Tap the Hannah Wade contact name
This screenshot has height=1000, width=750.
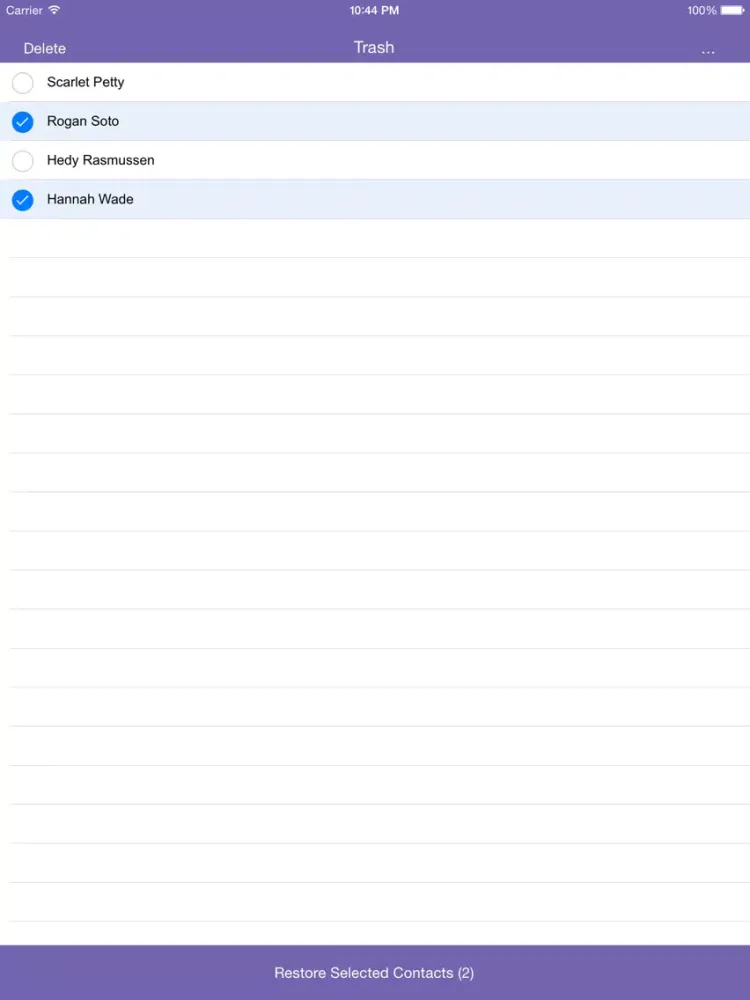click(x=90, y=199)
